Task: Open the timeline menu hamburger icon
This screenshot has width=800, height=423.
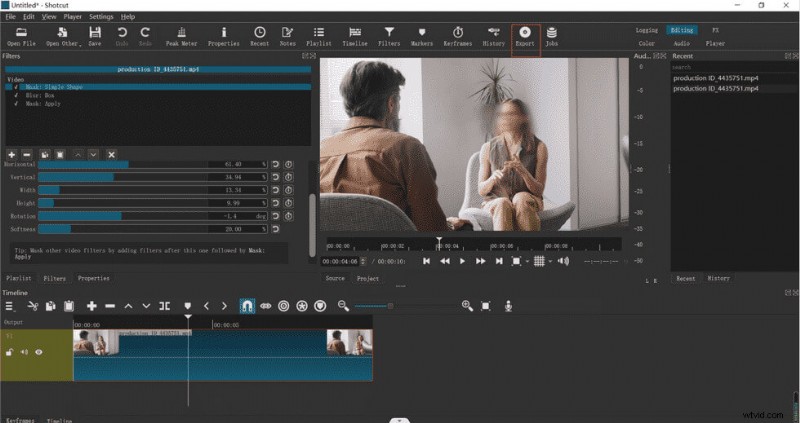Action: tap(9, 306)
